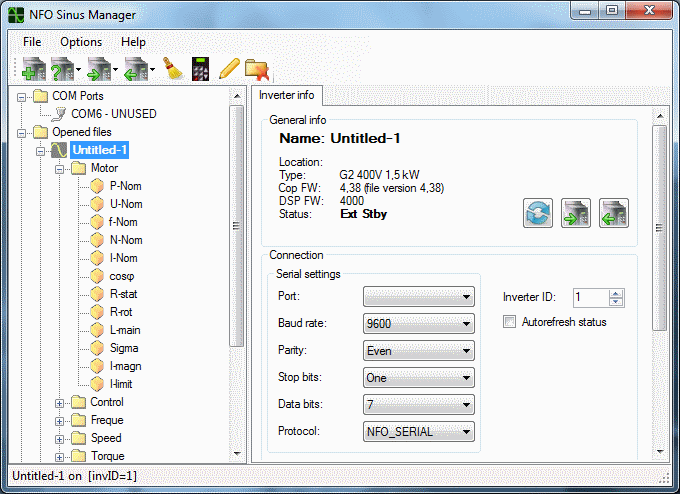Click the Inverter ID value field
Viewport: 680px width, 494px height.
(x=591, y=298)
